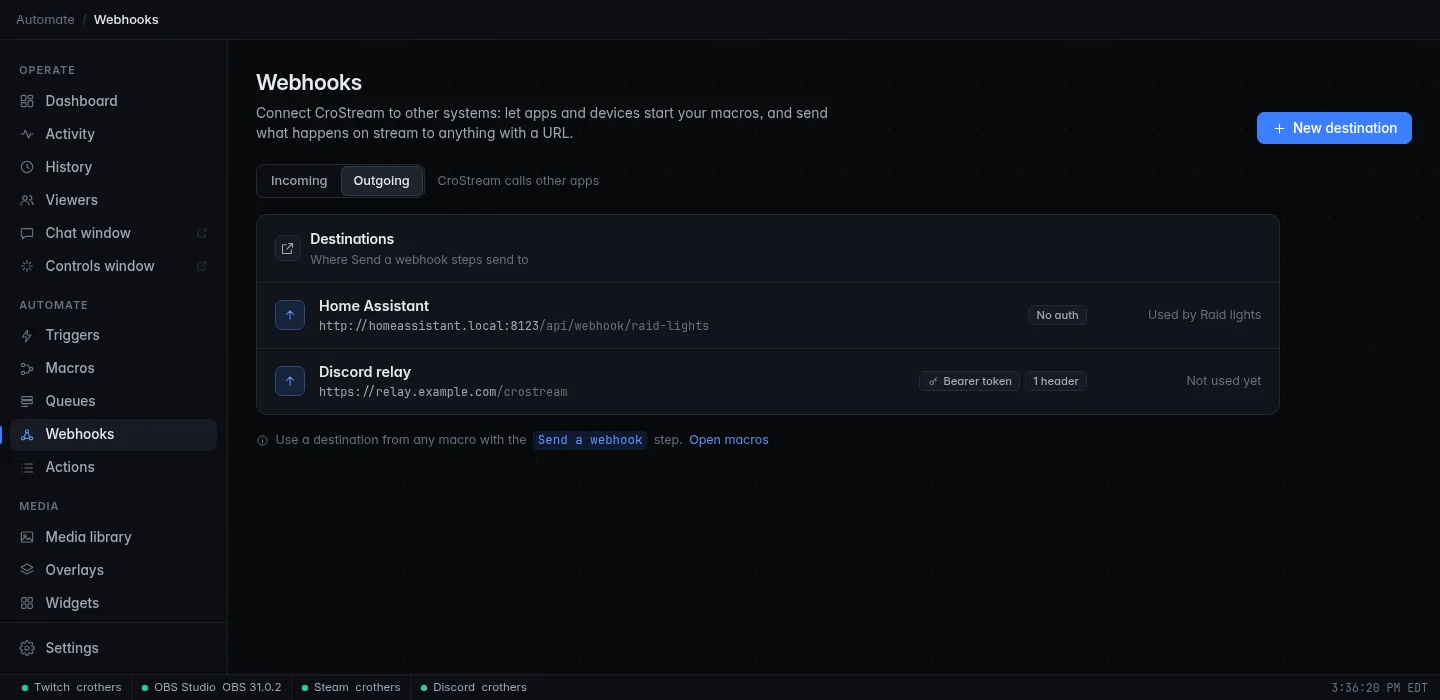Viewport: 1440px width, 700px height.
Task: Click the Bearer token badge
Action: coord(969,381)
